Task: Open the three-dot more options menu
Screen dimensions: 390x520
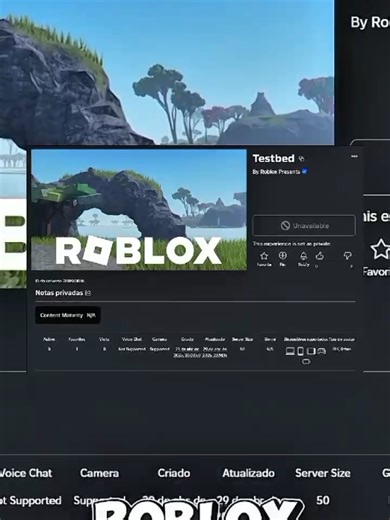Action: pyautogui.click(x=354, y=156)
